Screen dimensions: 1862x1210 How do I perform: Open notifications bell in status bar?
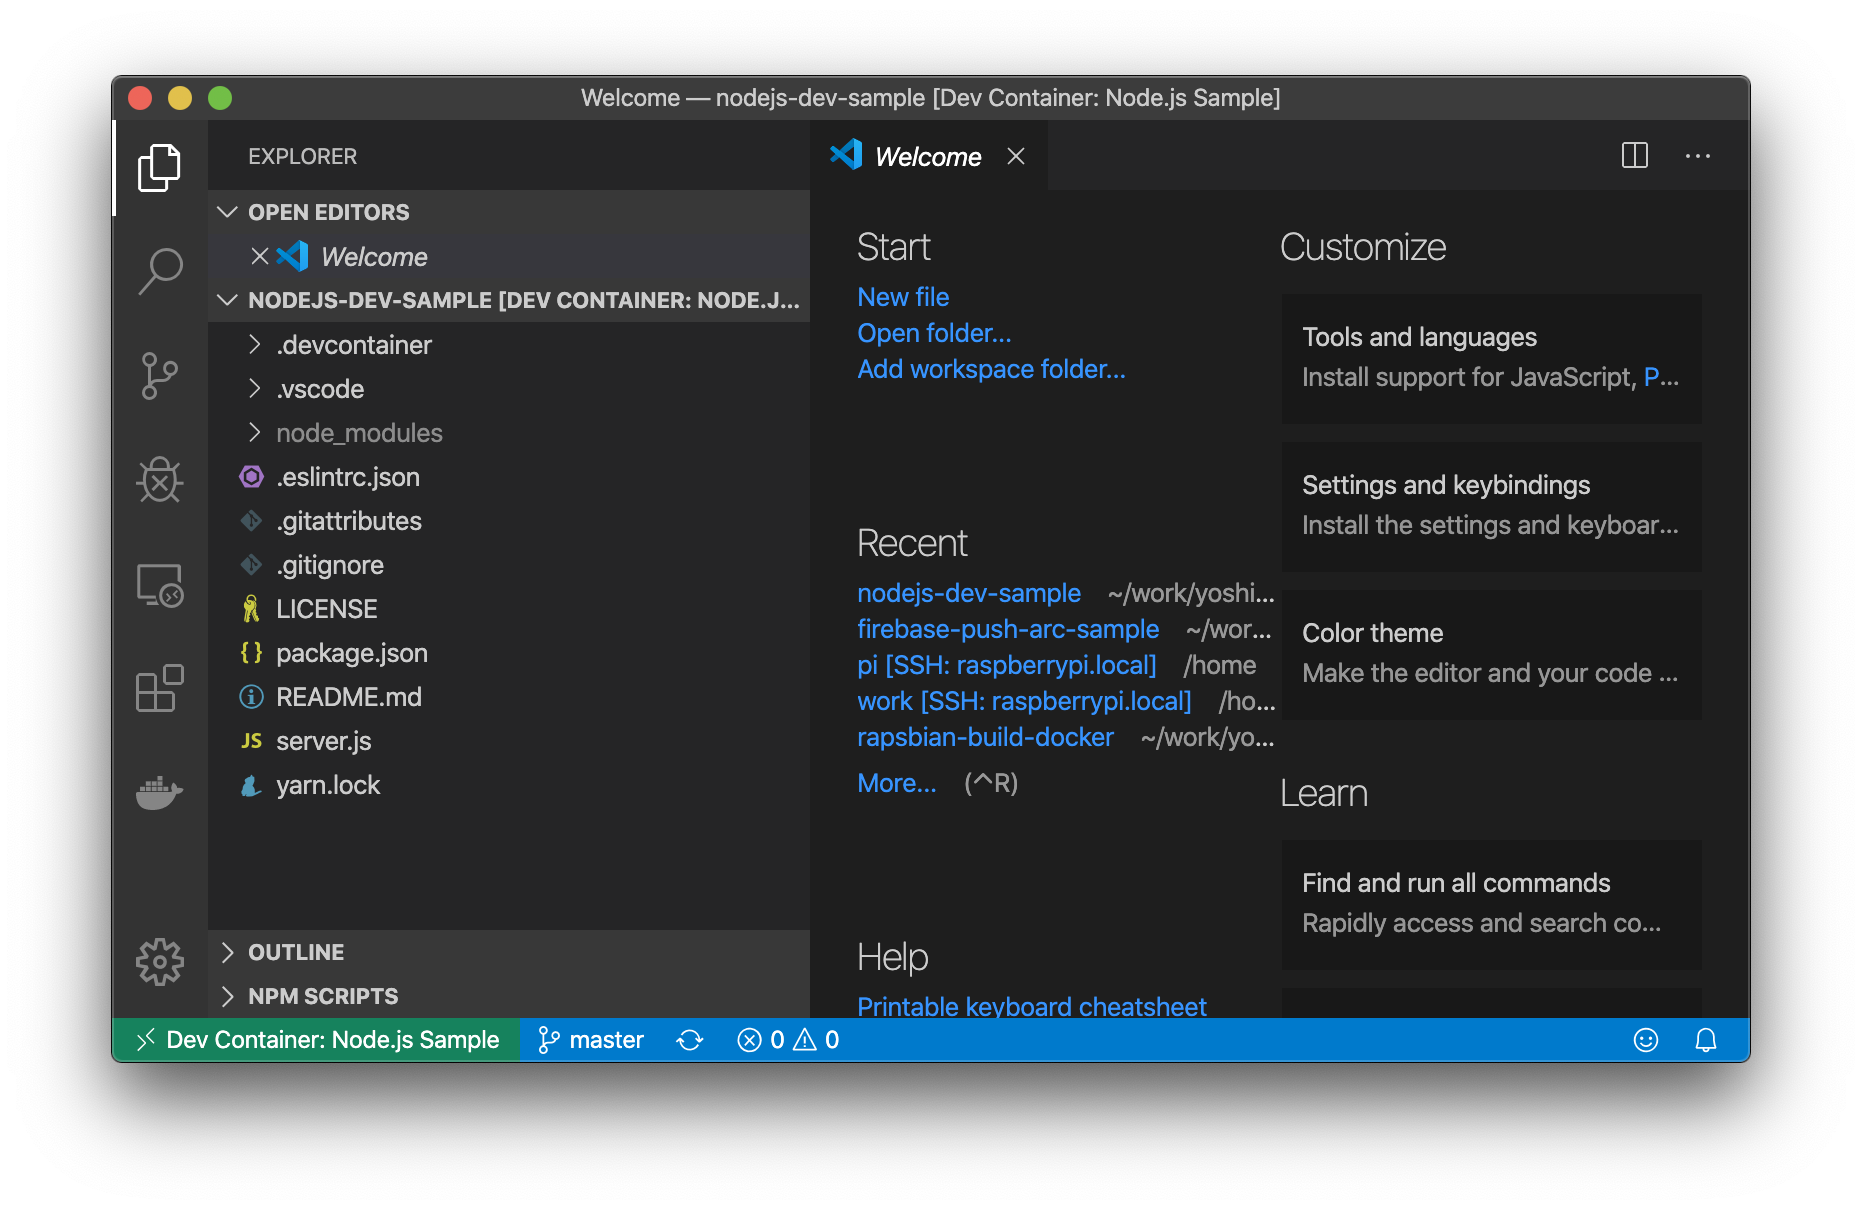[1706, 1040]
